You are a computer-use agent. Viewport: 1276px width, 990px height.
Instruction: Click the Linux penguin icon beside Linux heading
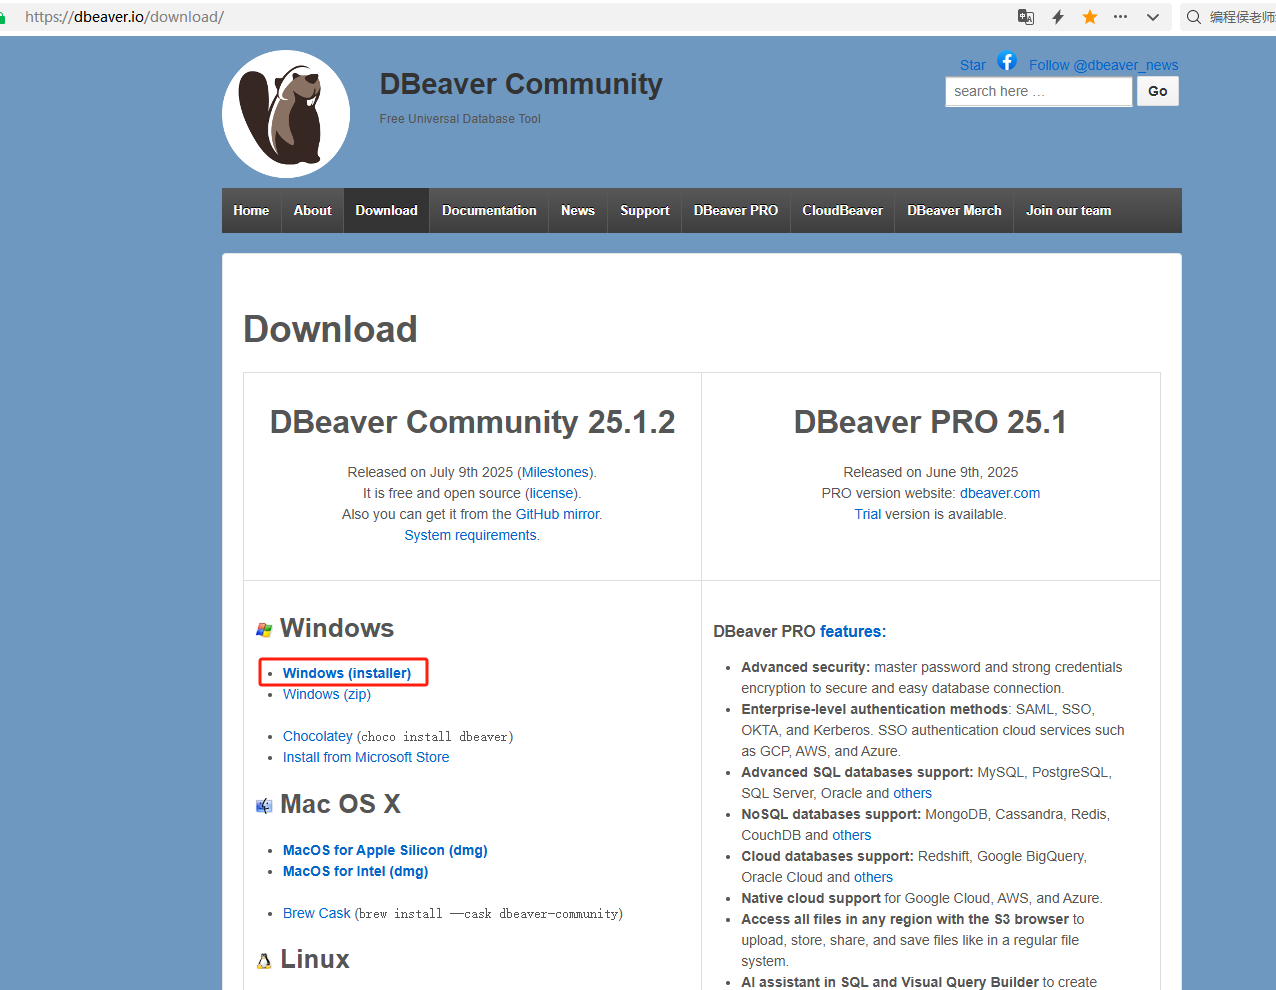click(x=264, y=961)
